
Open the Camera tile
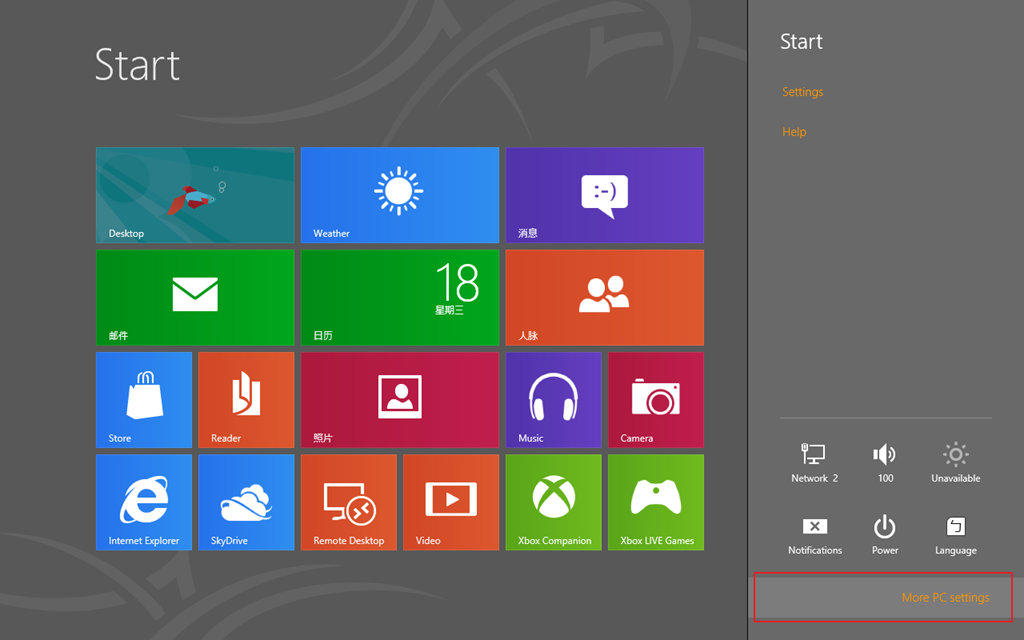[x=656, y=400]
